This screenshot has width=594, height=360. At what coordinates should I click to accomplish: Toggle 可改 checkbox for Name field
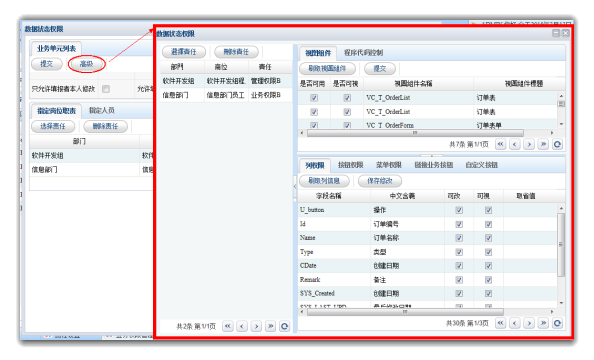pos(459,238)
